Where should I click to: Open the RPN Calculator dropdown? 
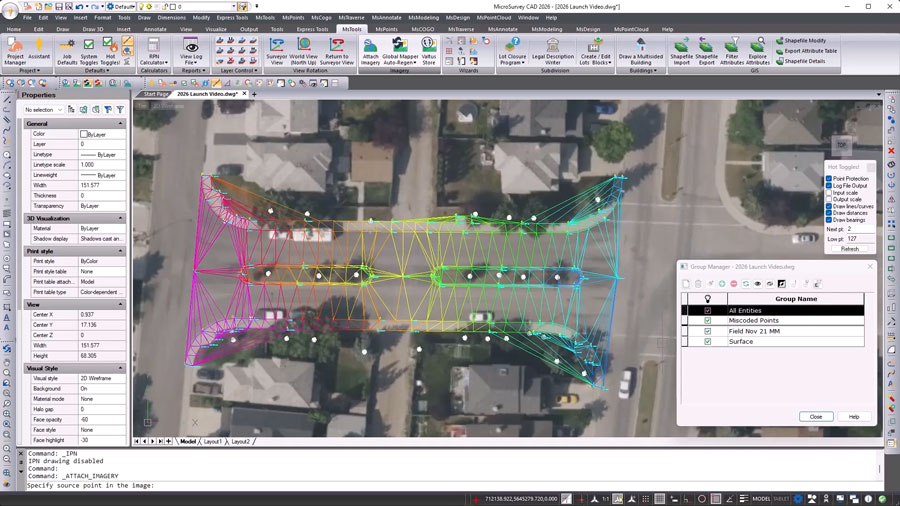click(x=155, y=62)
